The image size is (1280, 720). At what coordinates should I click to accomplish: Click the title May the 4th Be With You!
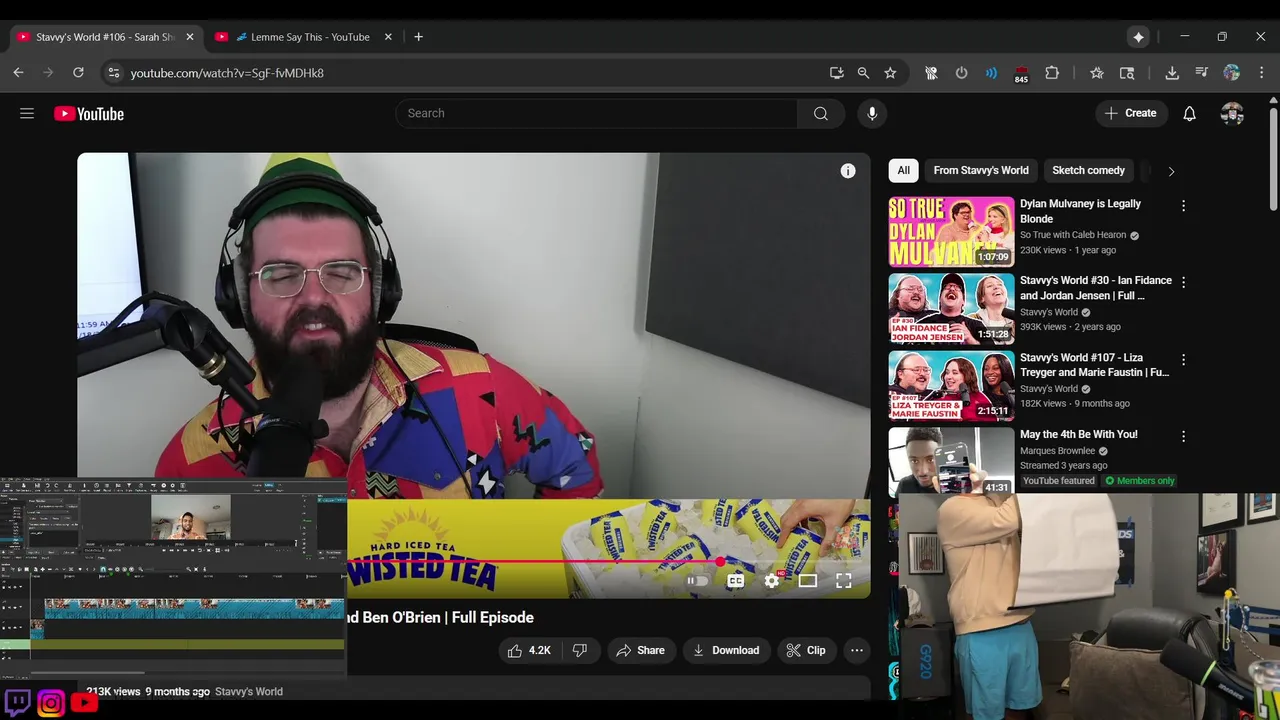[x=1079, y=434]
